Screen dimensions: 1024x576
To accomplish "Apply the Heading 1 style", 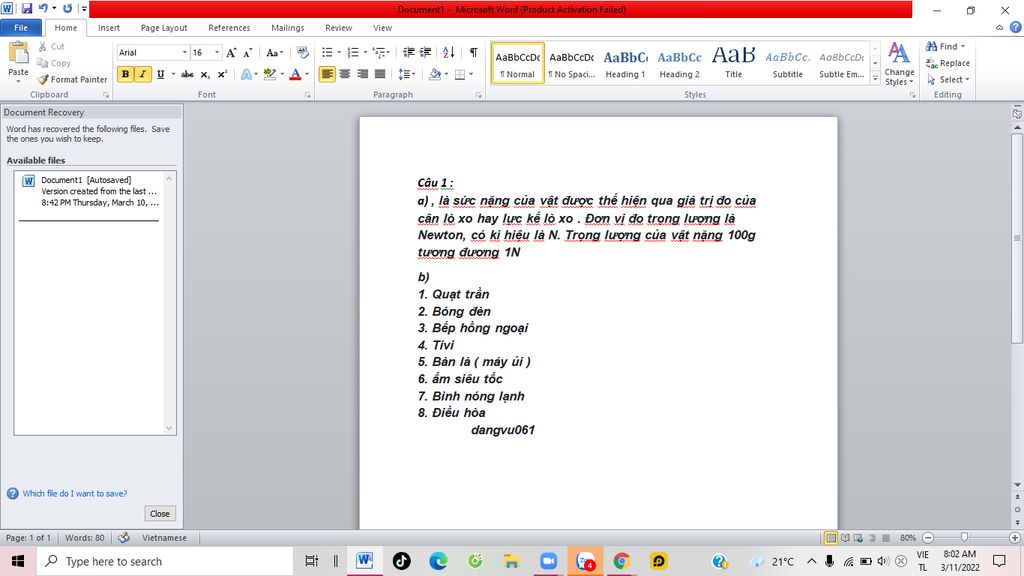I will 625,63.
